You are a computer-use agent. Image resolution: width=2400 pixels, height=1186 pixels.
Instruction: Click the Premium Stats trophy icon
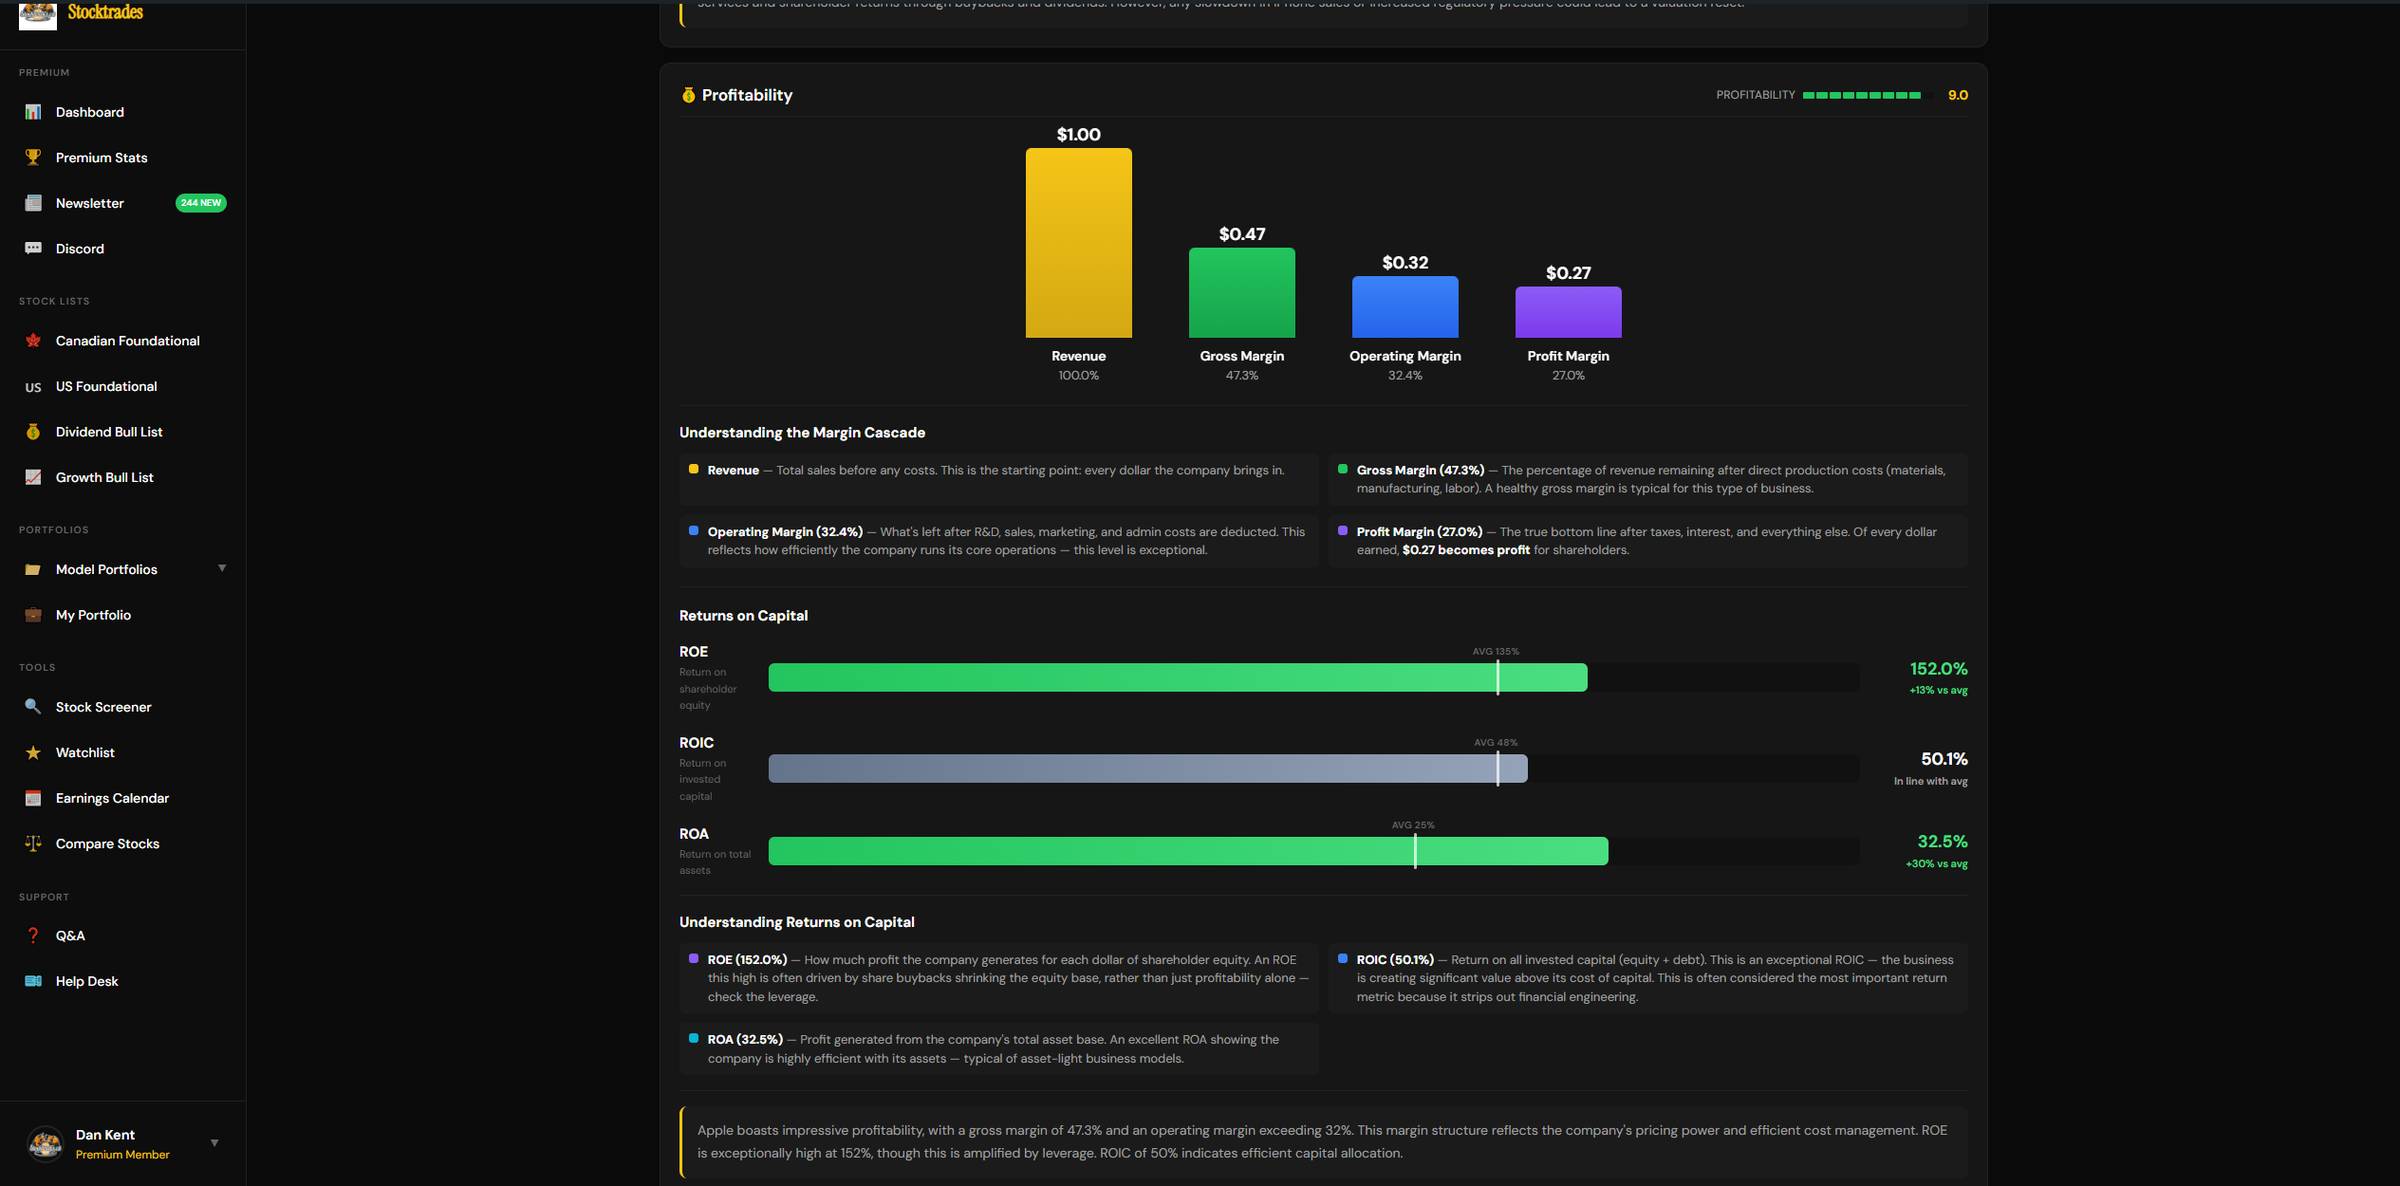(33, 157)
